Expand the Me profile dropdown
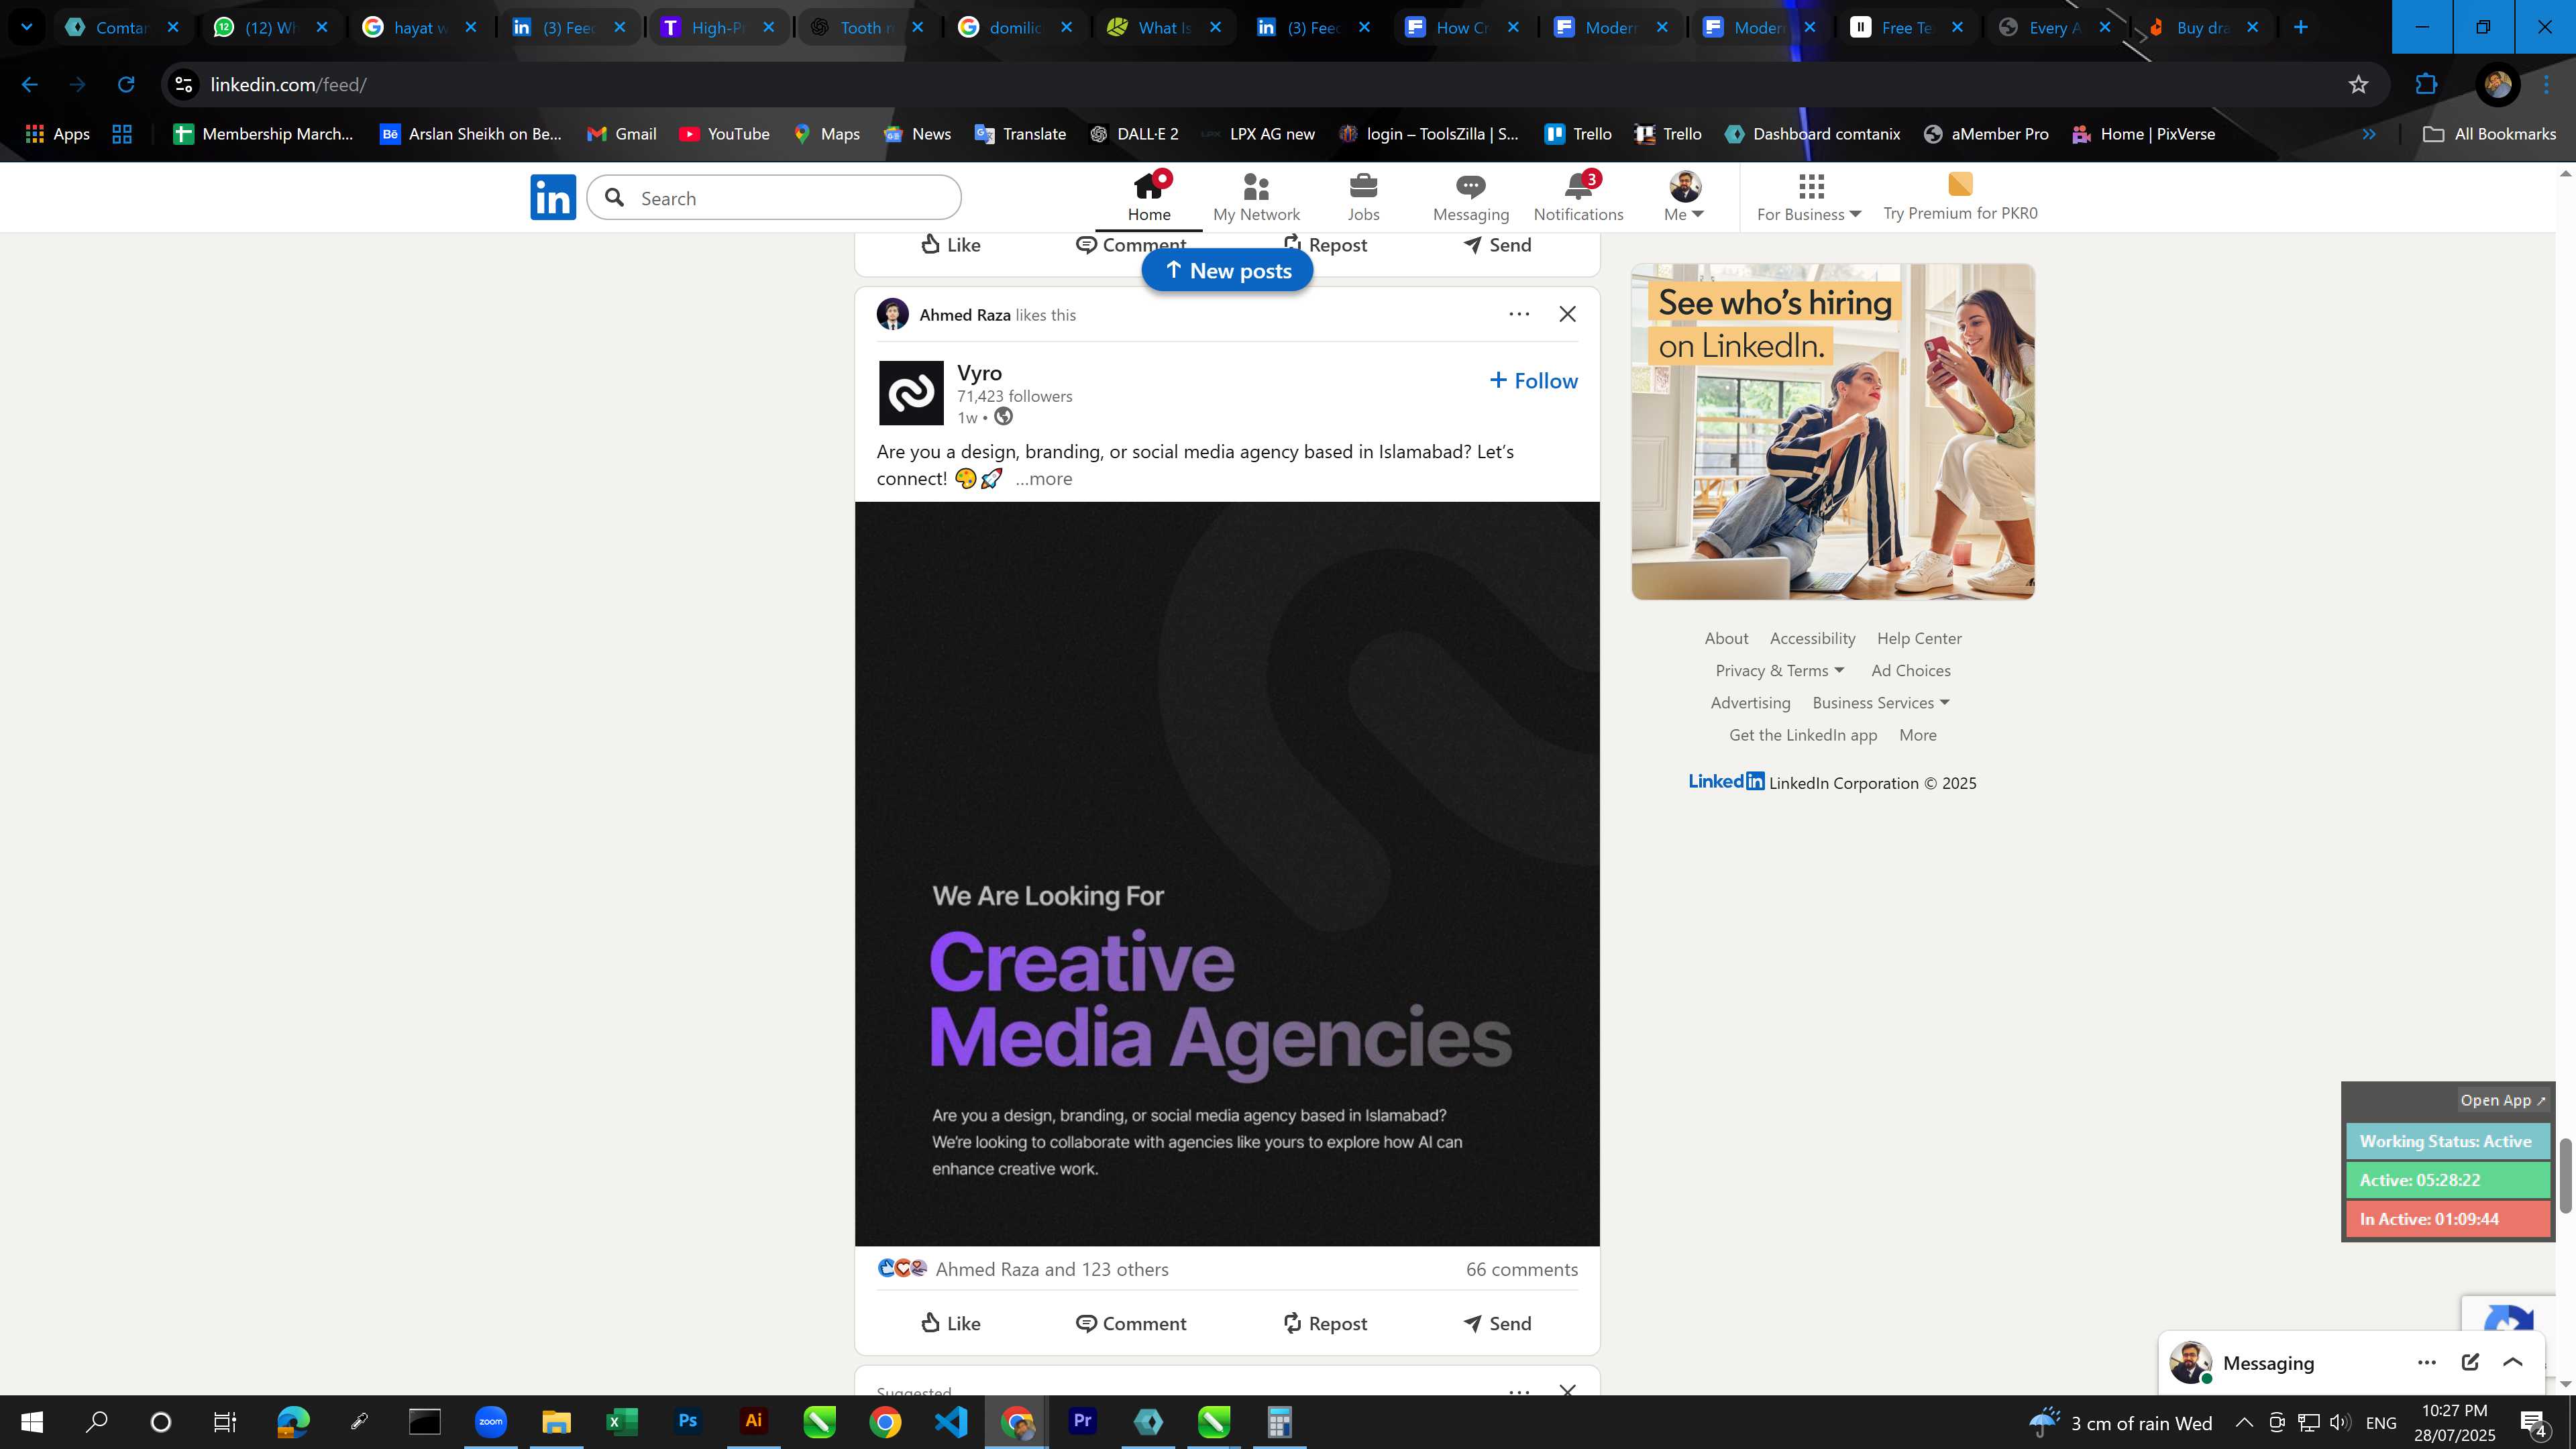2576x1449 pixels. coord(1684,197)
